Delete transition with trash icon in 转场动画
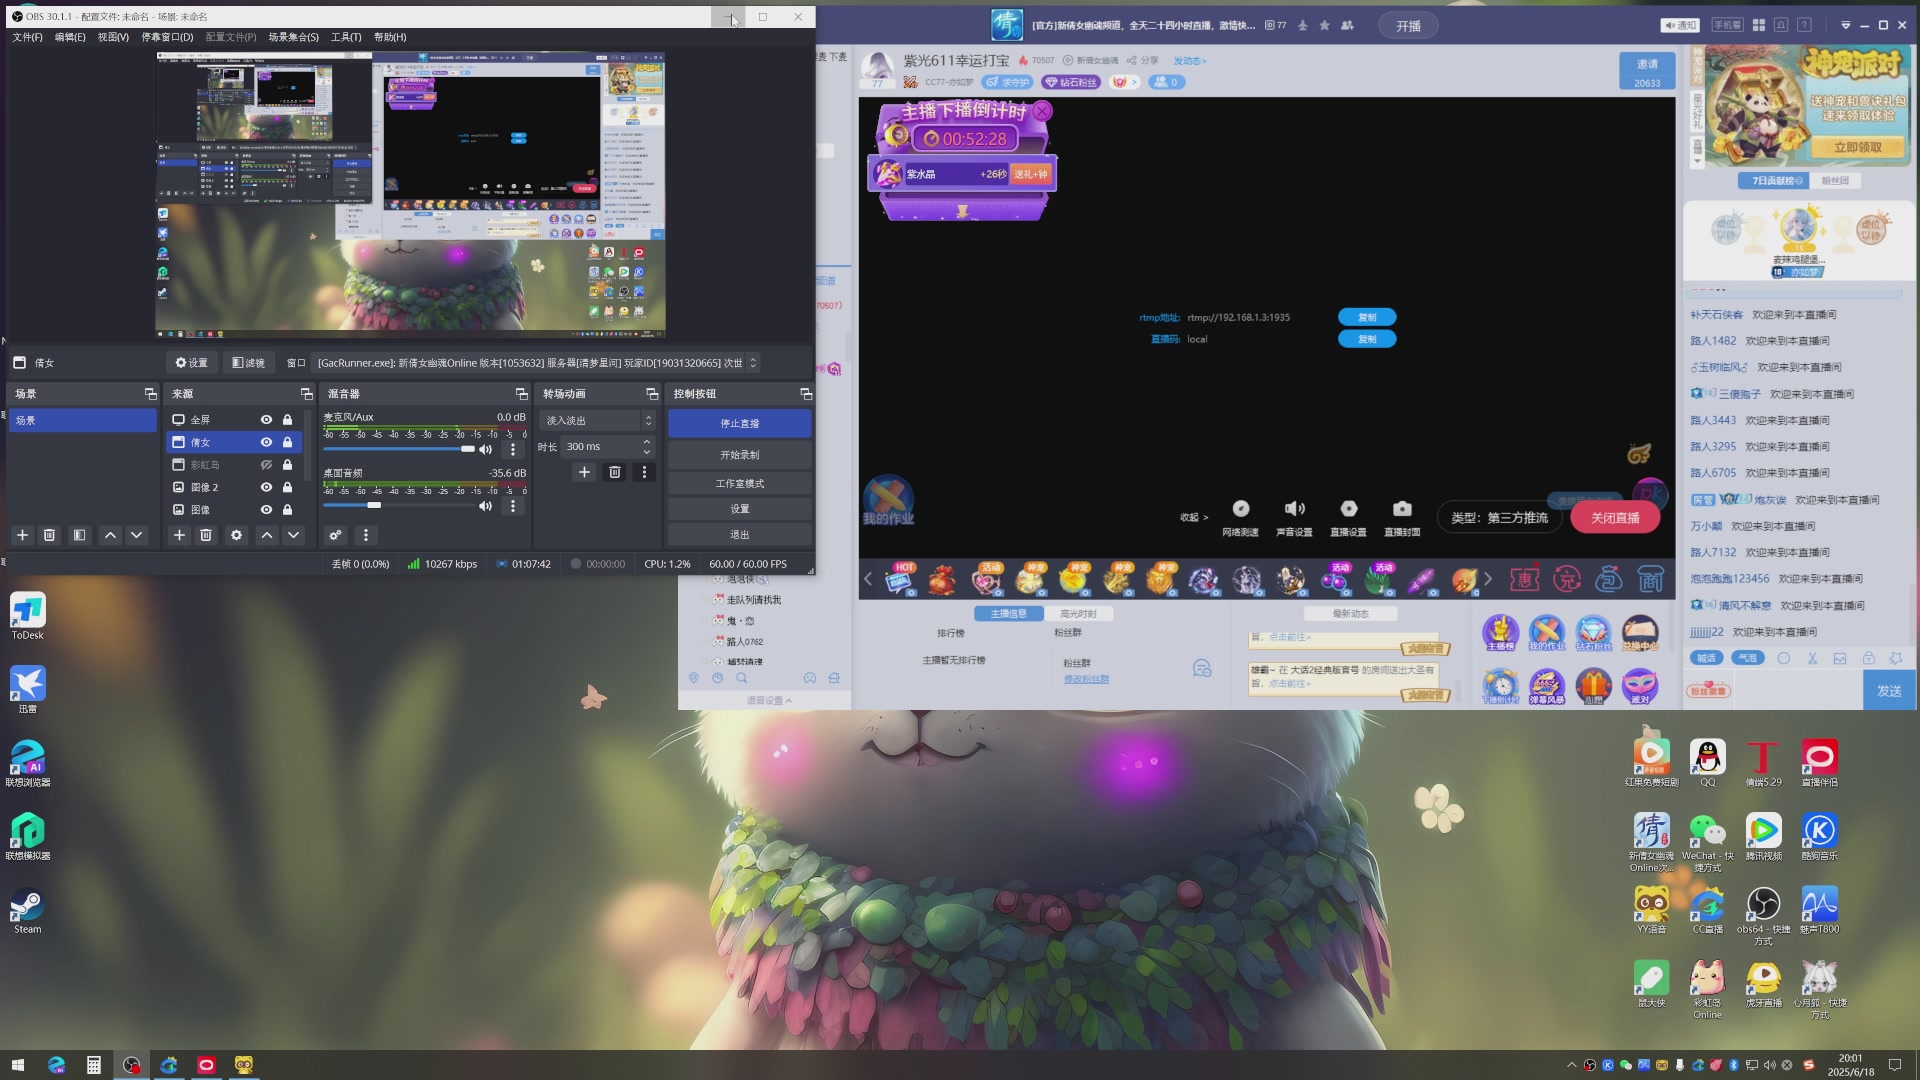 [x=615, y=472]
